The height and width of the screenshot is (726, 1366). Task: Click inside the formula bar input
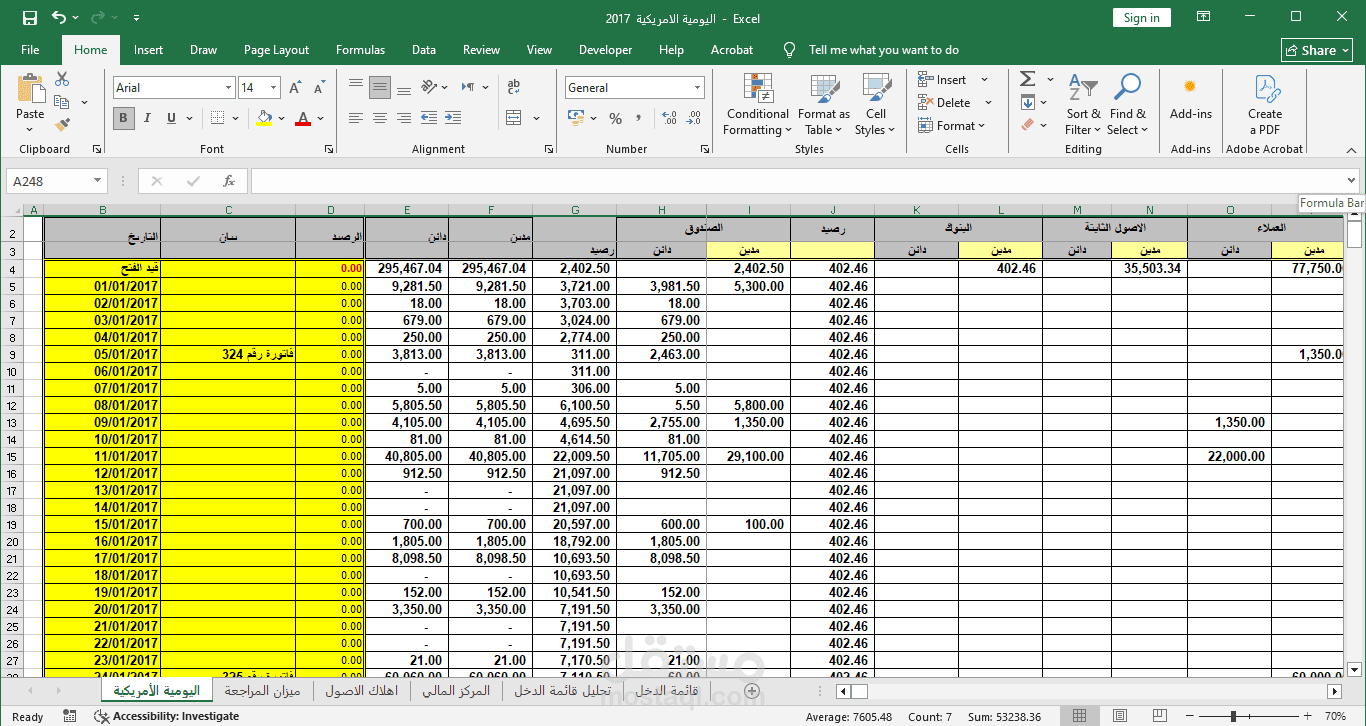click(797, 181)
